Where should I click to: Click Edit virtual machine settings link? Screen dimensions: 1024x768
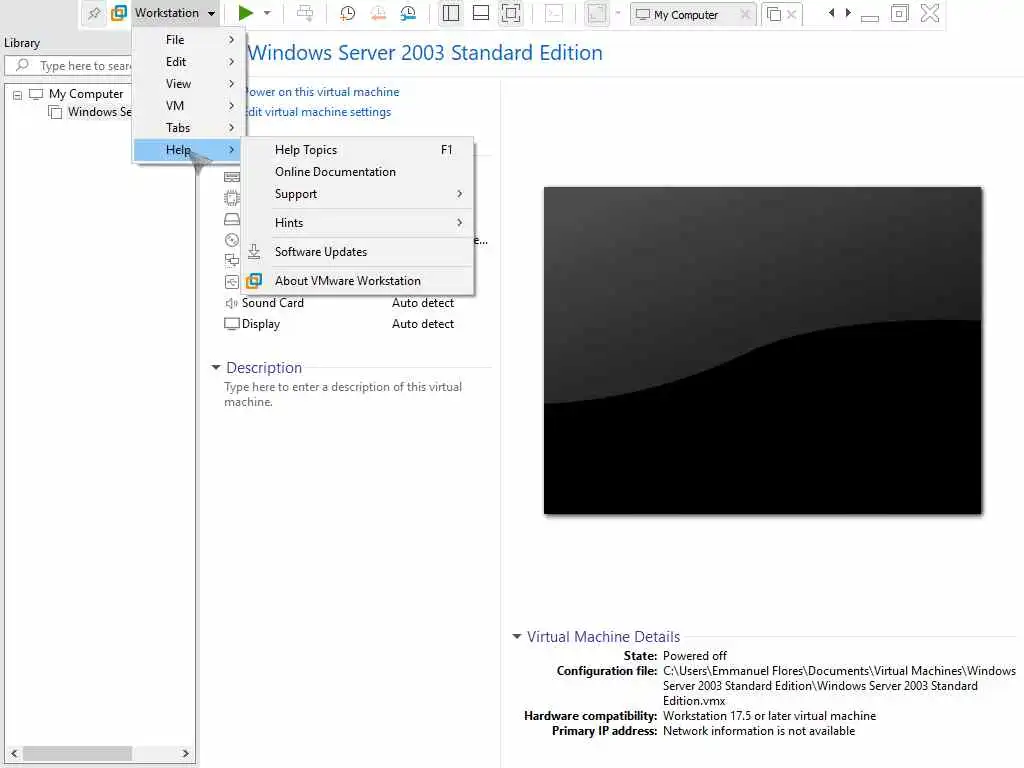318,112
